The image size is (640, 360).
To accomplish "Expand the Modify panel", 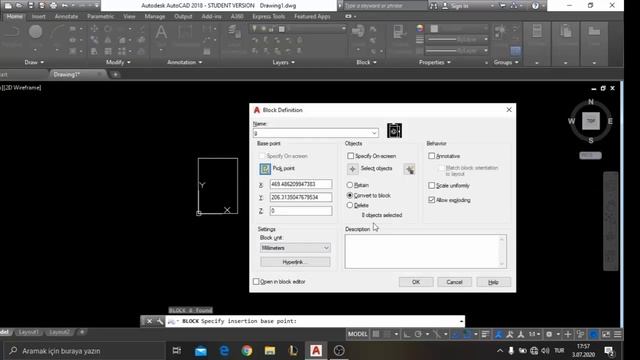I will [118, 62].
